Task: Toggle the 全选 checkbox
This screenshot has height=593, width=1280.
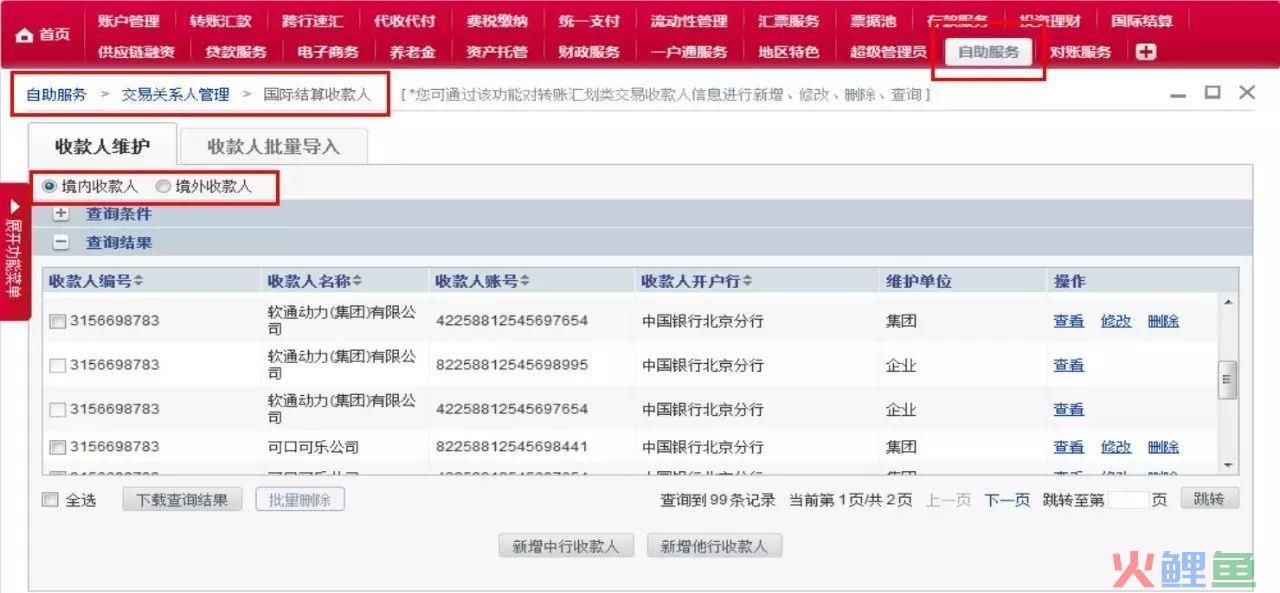Action: coord(50,500)
